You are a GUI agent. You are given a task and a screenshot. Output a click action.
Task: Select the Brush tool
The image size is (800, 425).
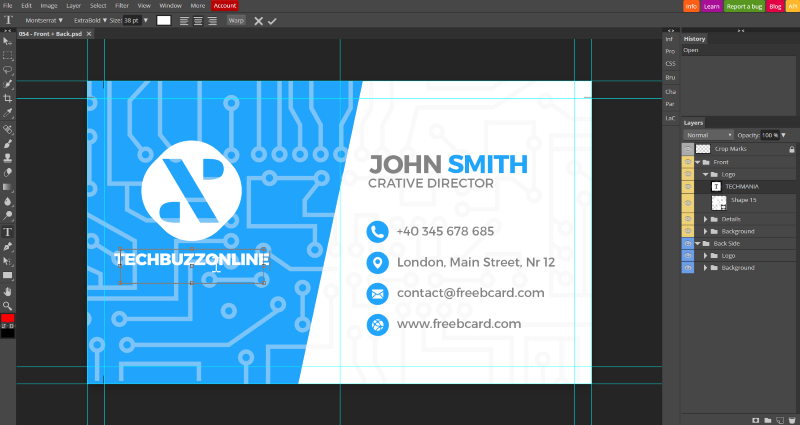pyautogui.click(x=8, y=144)
